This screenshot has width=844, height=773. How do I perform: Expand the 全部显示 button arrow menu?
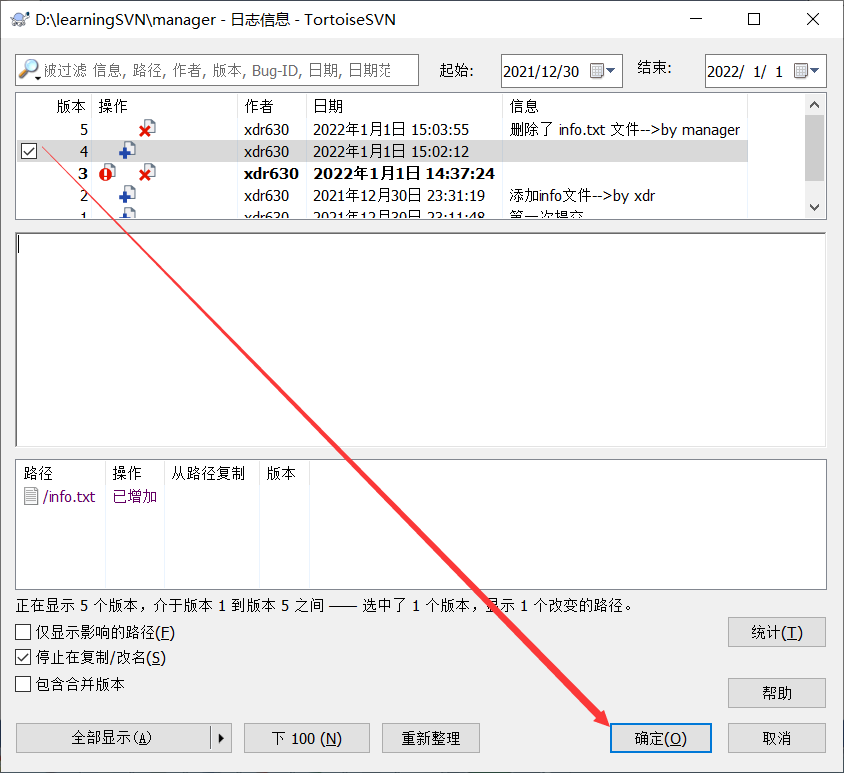click(221, 738)
